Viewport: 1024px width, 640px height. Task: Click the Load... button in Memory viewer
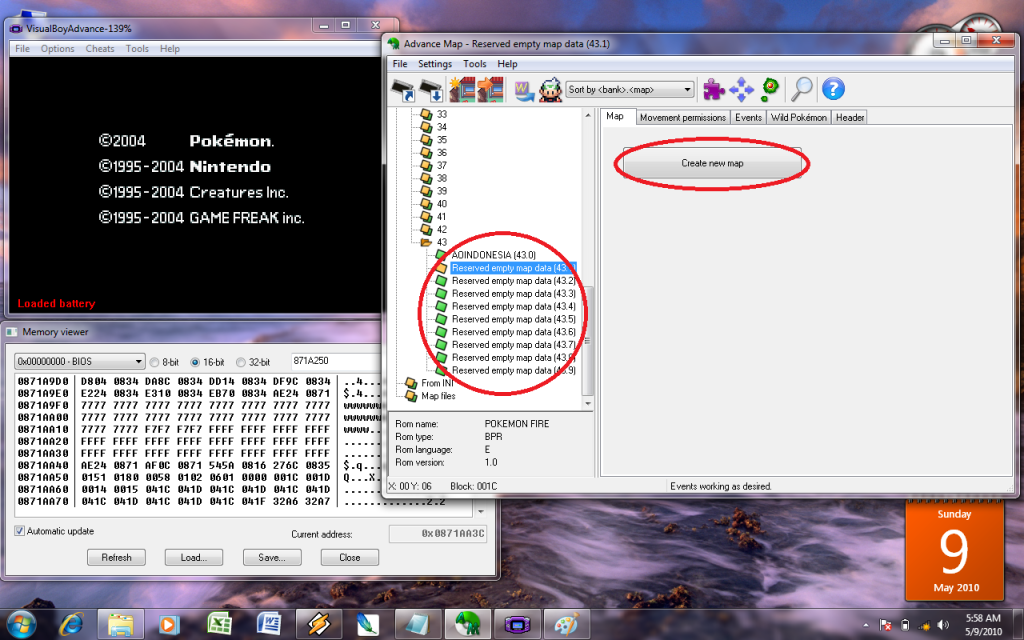[x=193, y=558]
